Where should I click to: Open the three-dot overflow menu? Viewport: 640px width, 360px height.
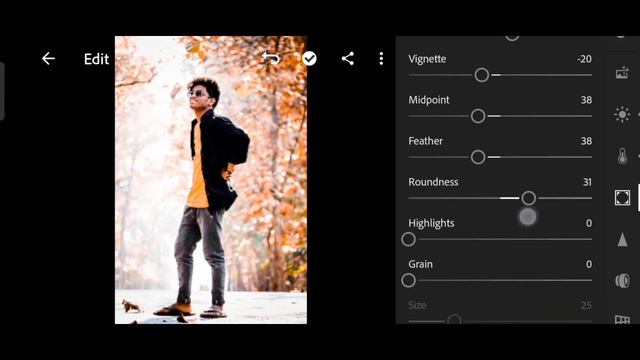[x=381, y=59]
